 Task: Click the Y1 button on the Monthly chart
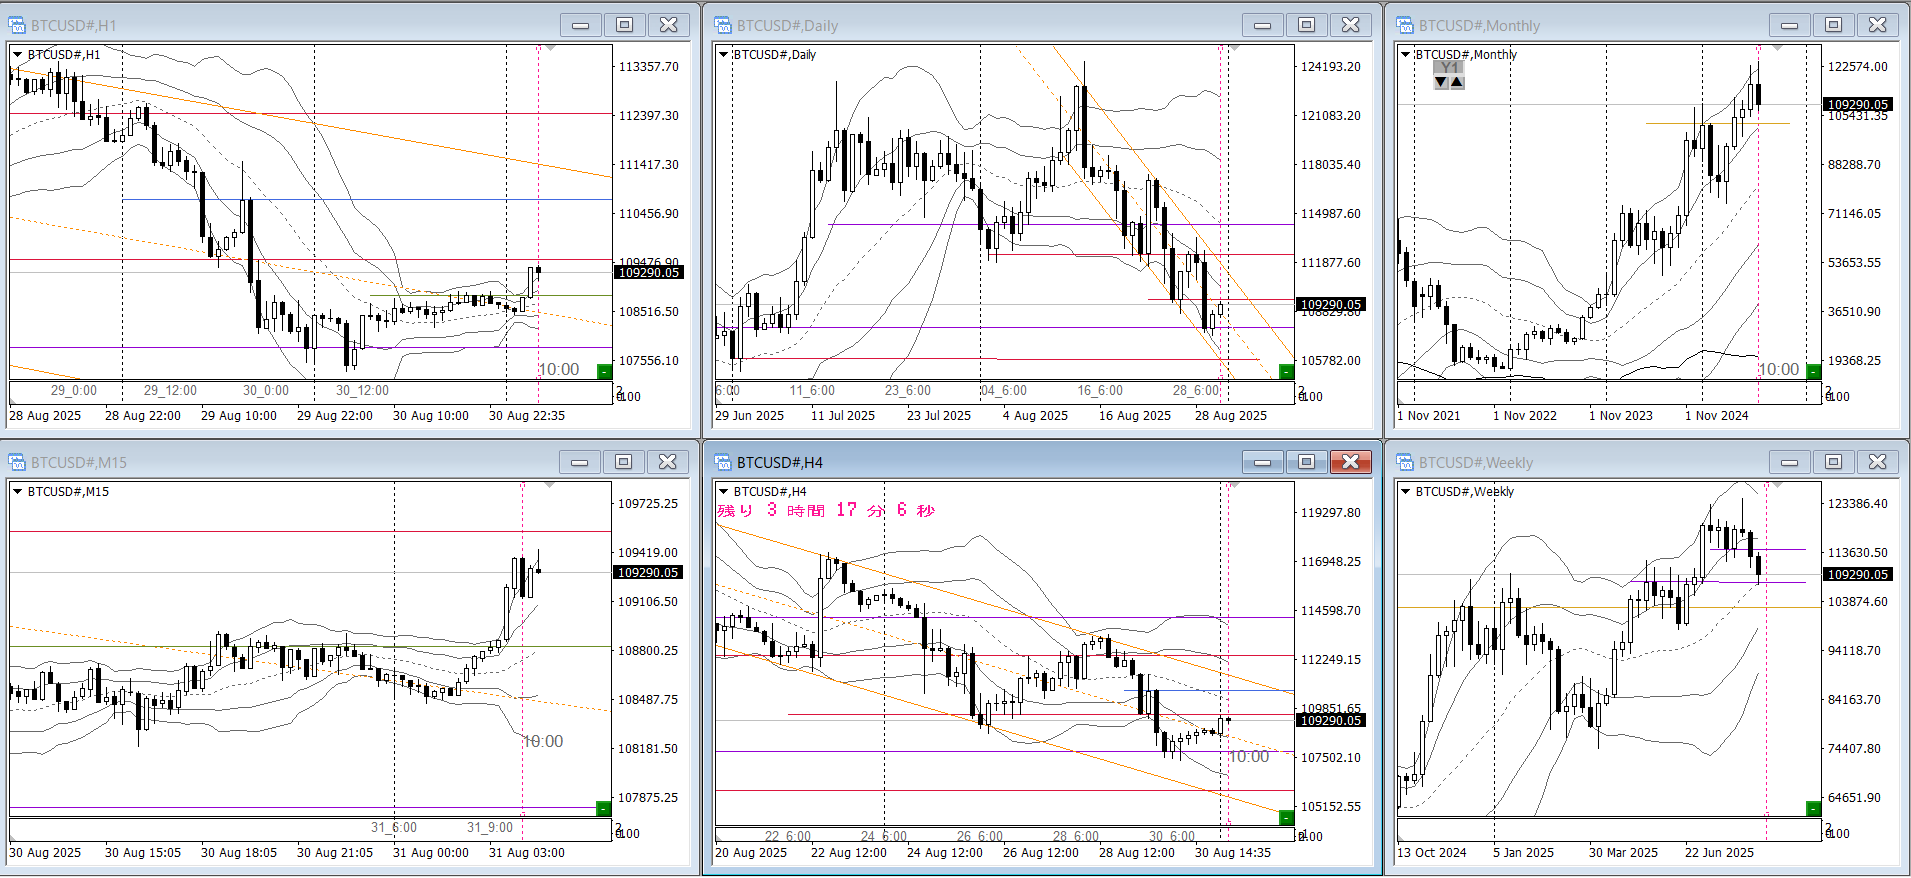tap(1449, 67)
